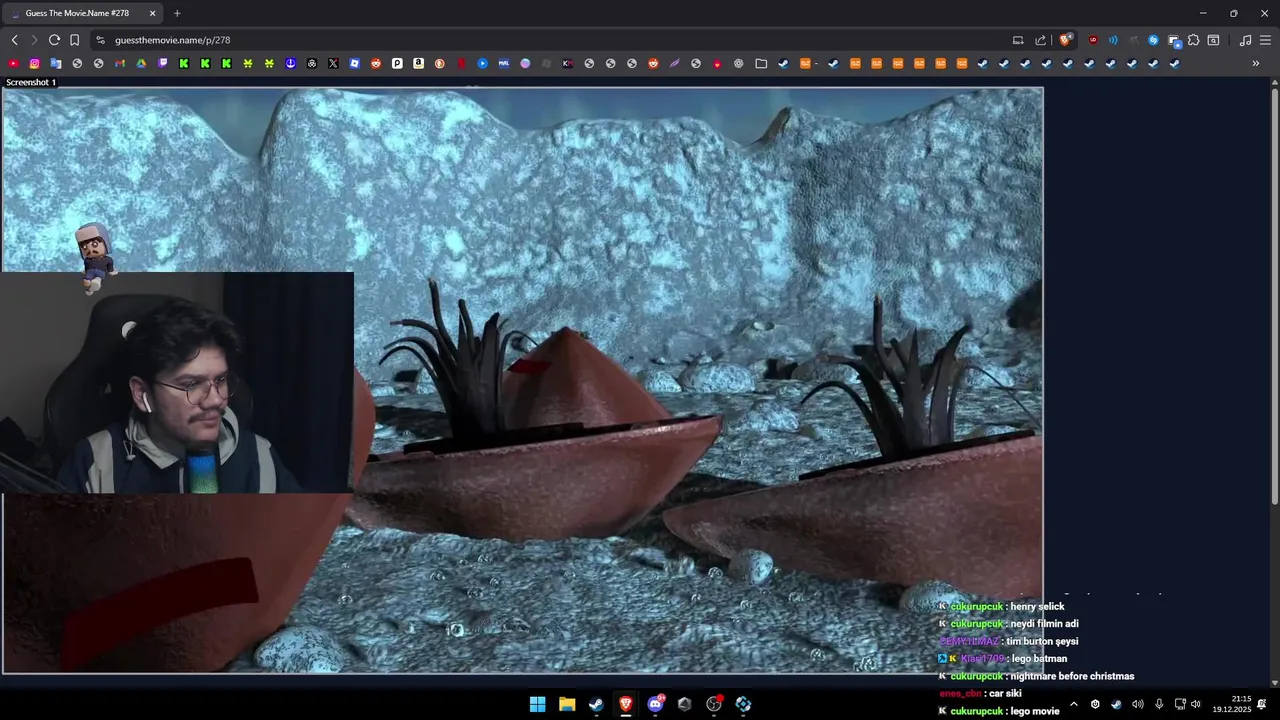The width and height of the screenshot is (1280, 720).
Task: Show hidden bookmarks with double chevron
Action: (x=1256, y=63)
